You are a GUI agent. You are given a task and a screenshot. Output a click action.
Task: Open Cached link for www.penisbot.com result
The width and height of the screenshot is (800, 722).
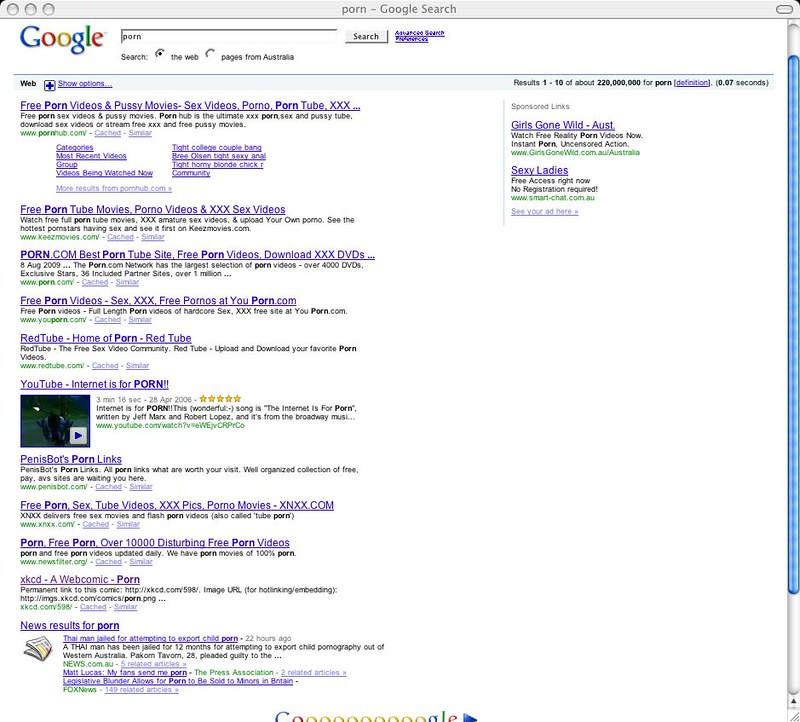coord(109,487)
